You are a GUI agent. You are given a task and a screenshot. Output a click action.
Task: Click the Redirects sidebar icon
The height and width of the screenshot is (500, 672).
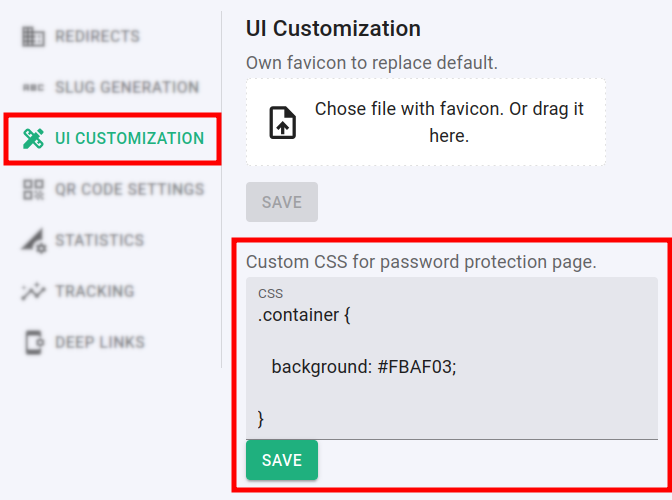click(33, 37)
